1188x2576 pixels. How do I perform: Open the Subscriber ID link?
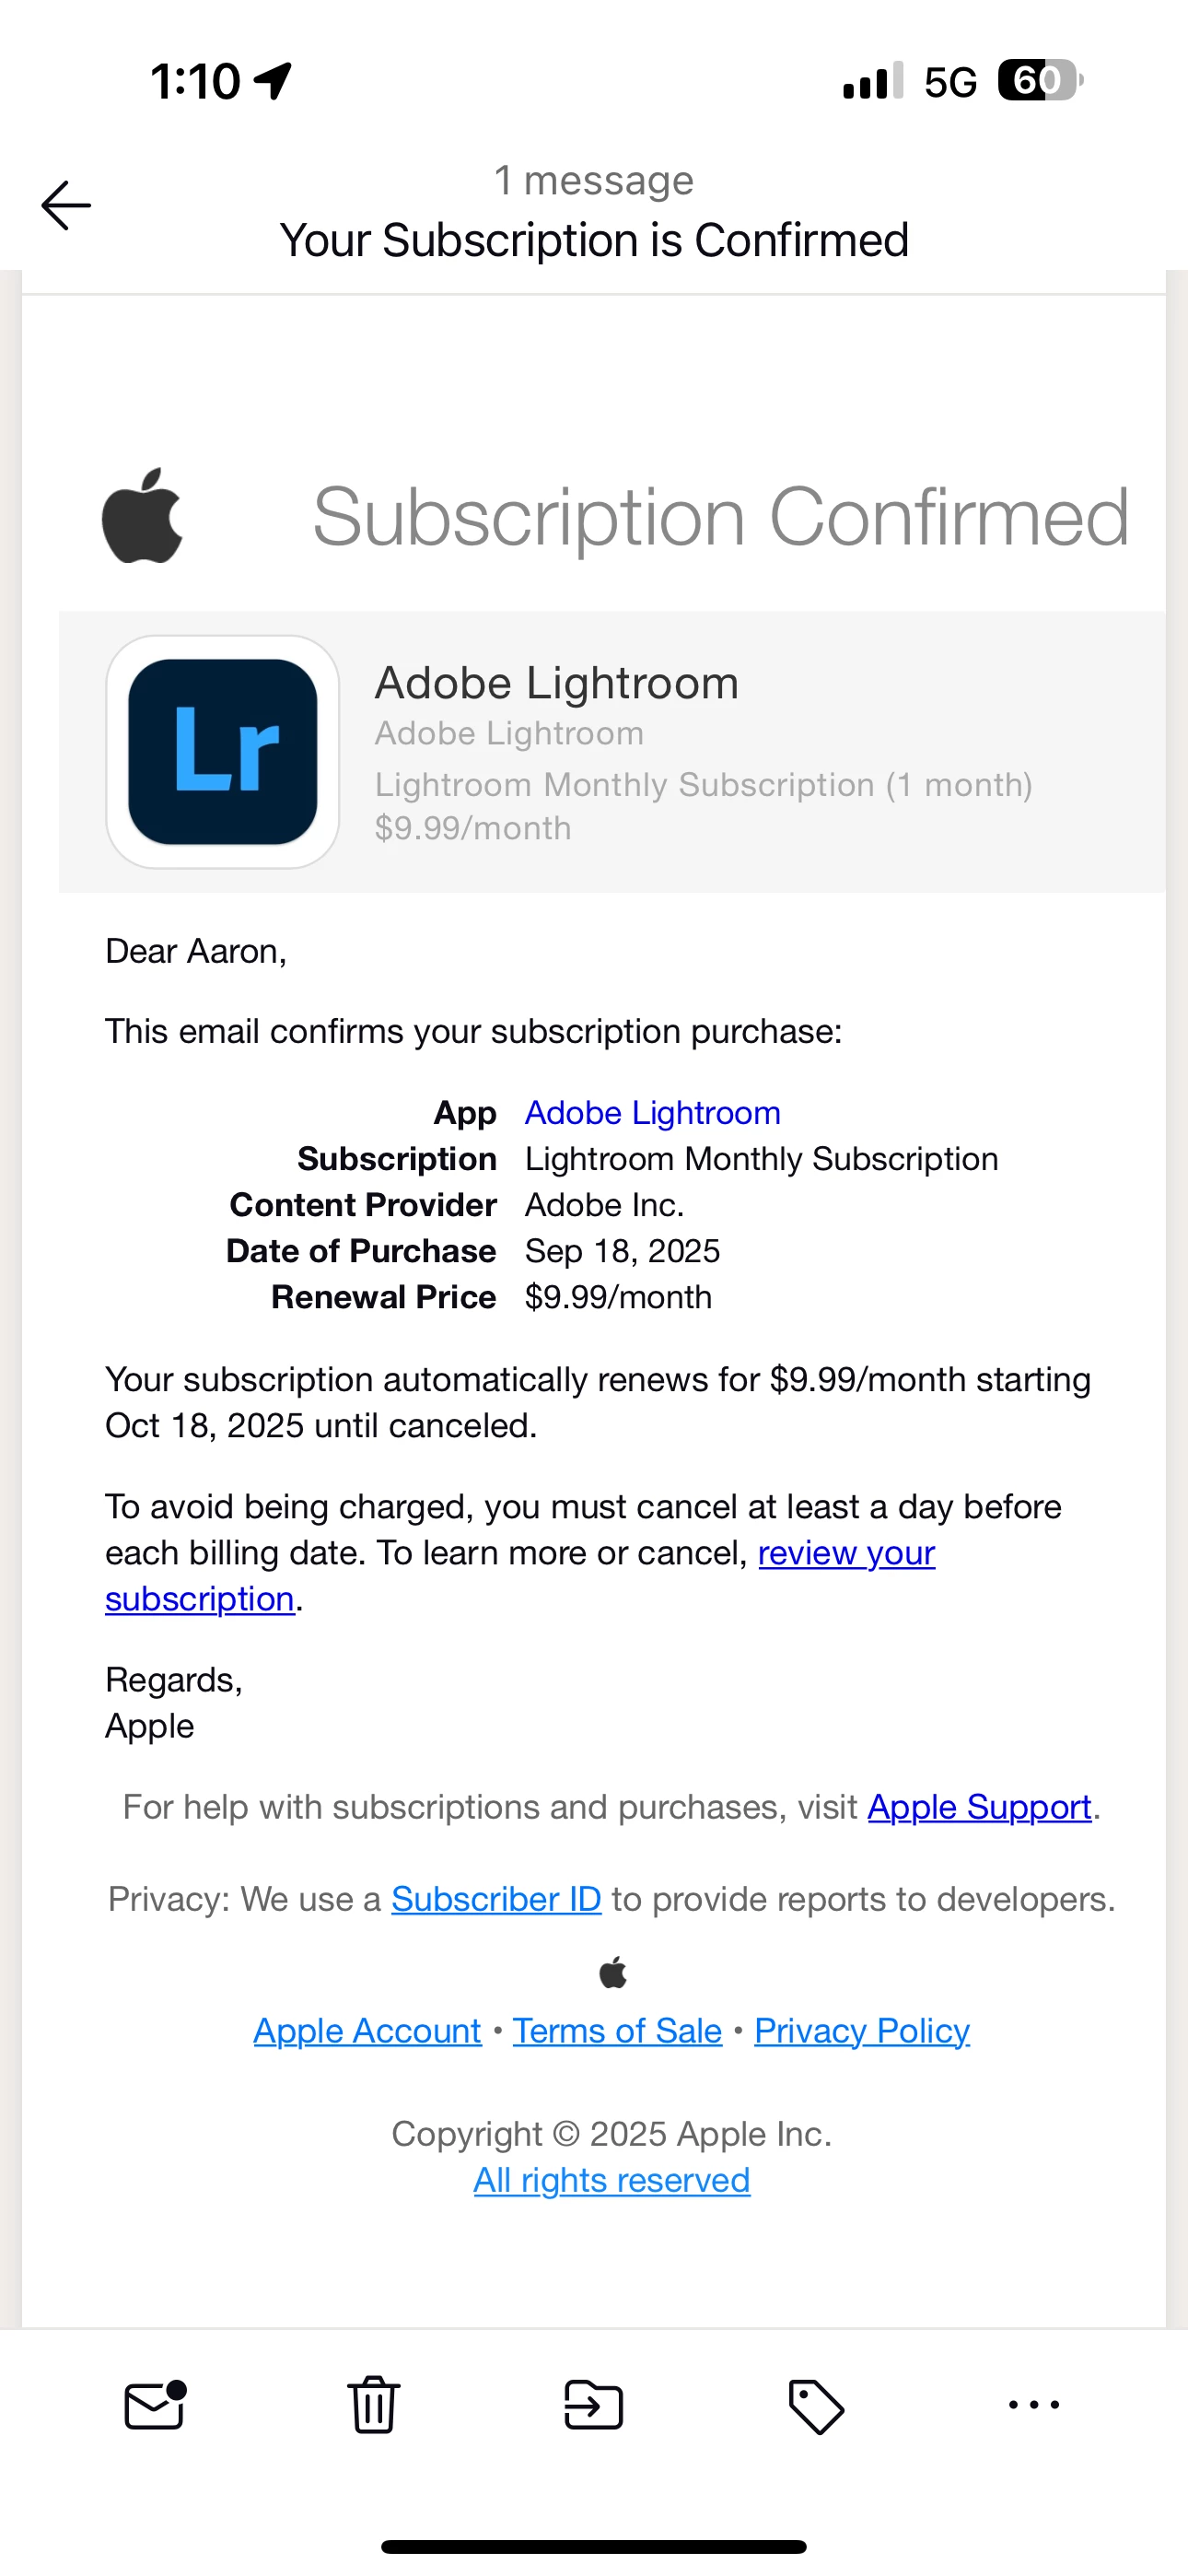tap(496, 1899)
